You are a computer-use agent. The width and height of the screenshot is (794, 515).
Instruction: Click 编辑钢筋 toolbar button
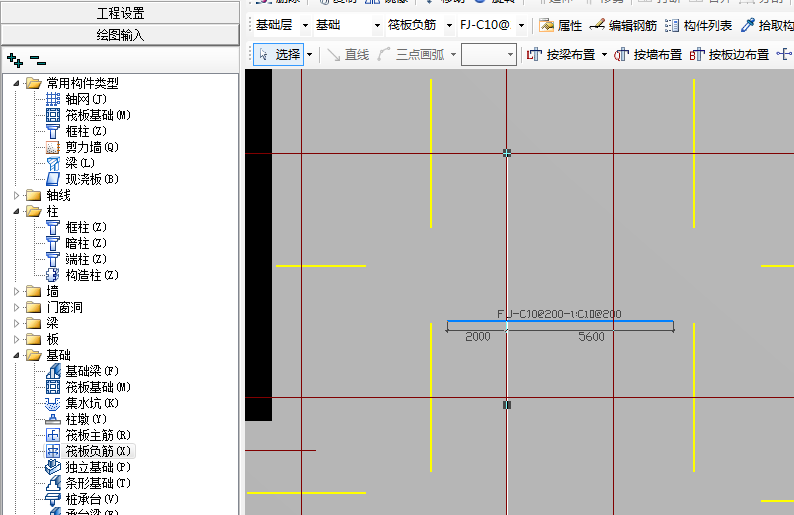(x=623, y=25)
